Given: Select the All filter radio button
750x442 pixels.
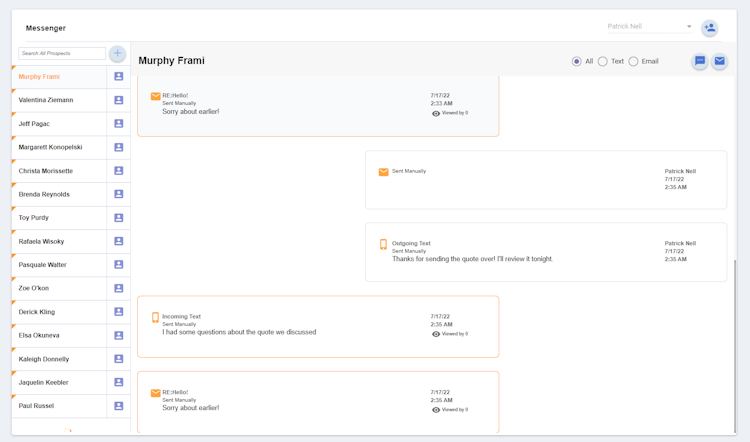Looking at the screenshot, I should 577,62.
